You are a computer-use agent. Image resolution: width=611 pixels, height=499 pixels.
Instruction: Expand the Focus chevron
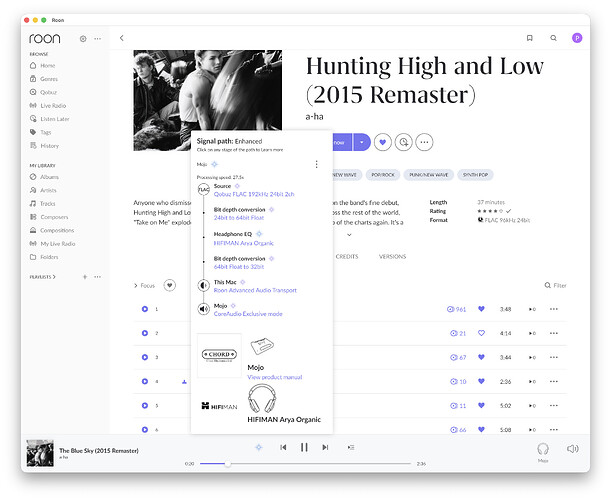pyautogui.click(x=136, y=285)
